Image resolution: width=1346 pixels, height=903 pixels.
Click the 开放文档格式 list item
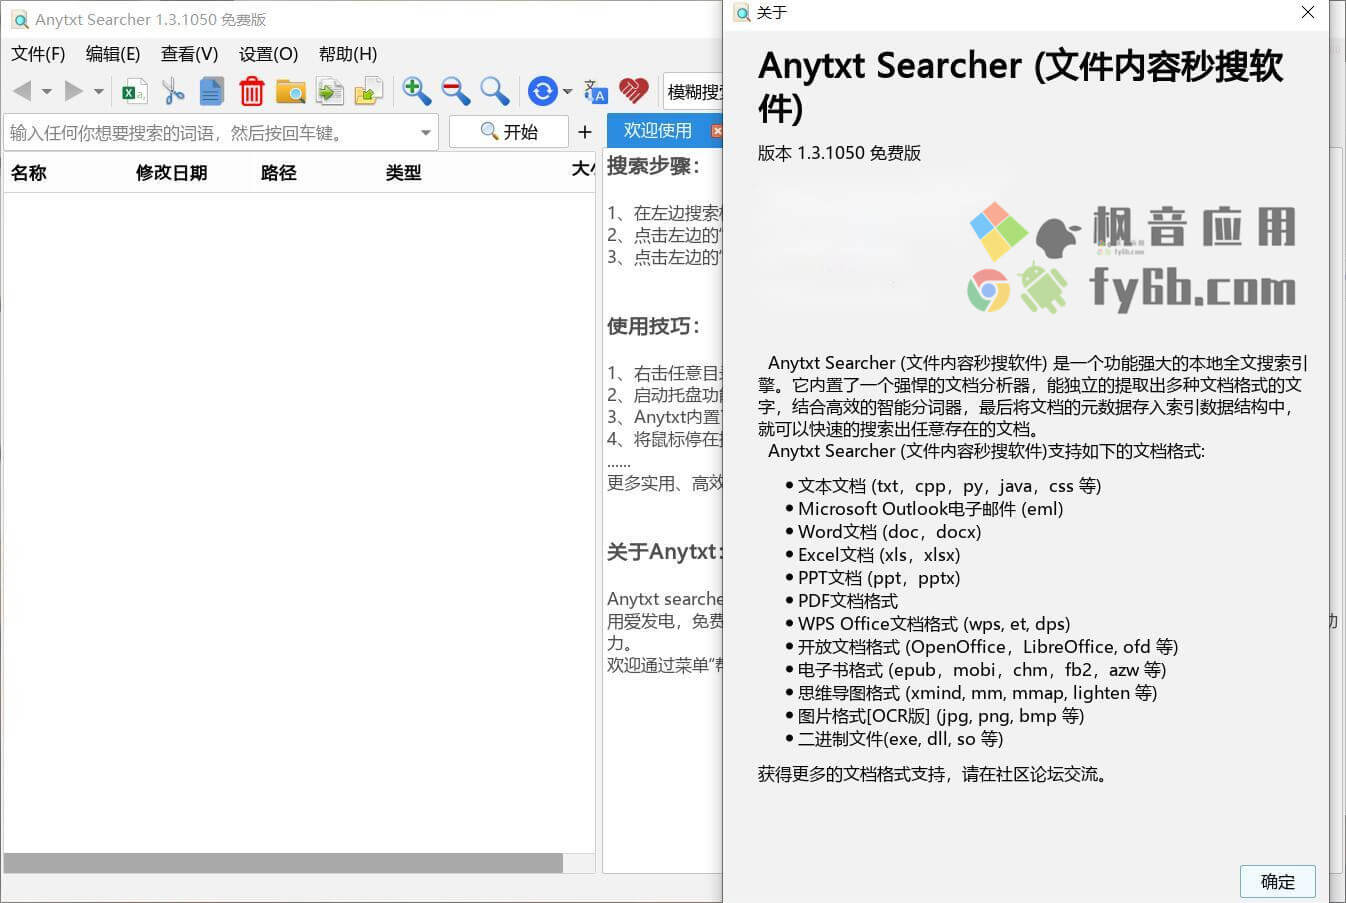click(x=987, y=647)
